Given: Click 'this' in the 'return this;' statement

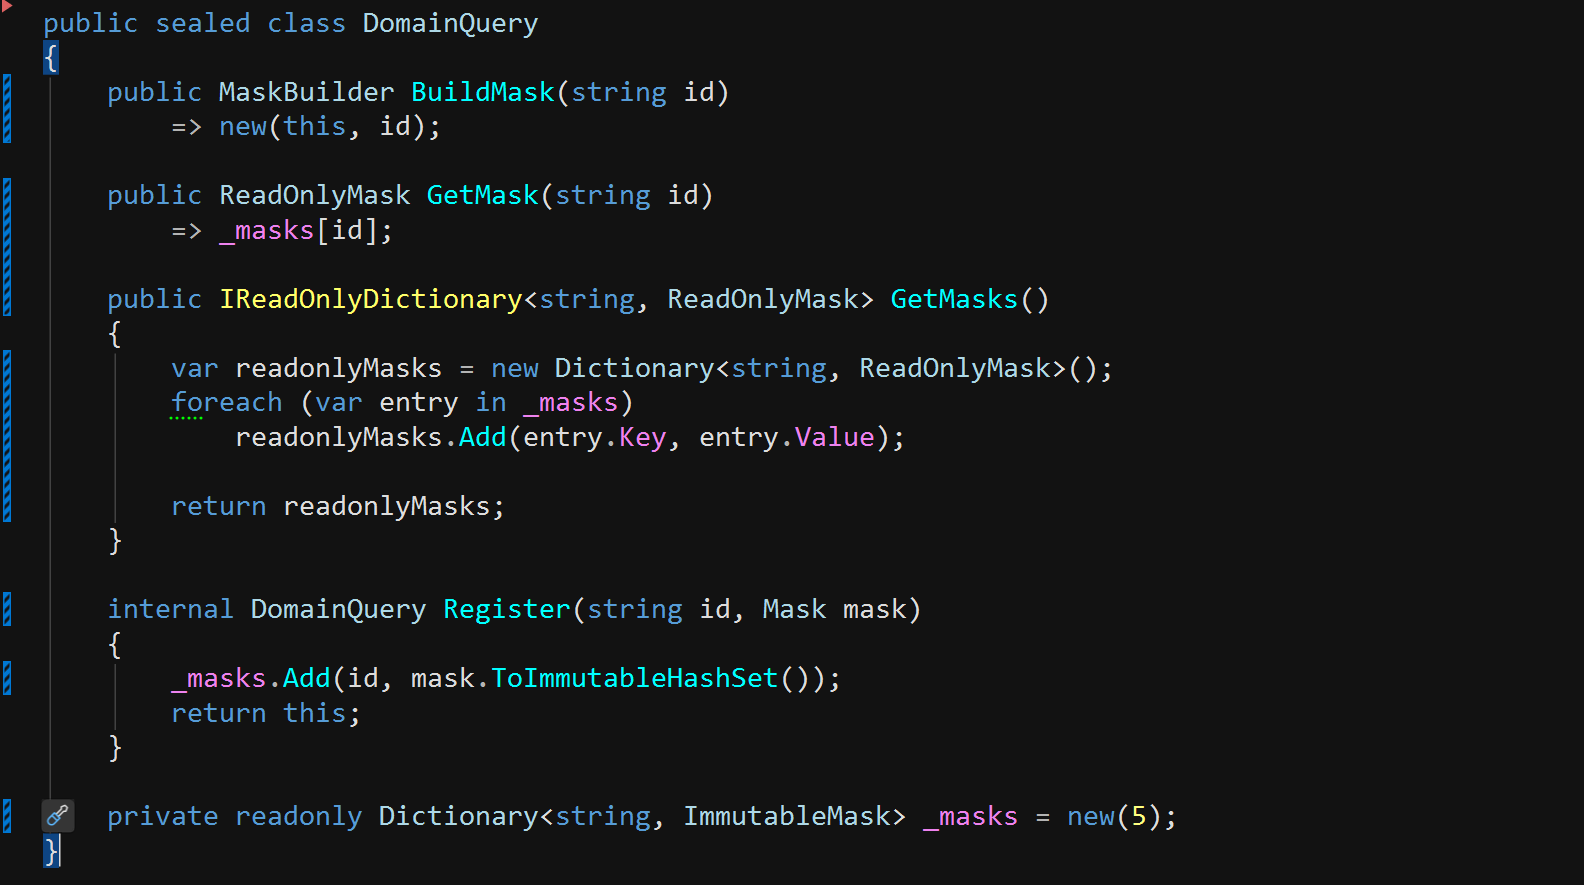Looking at the screenshot, I should [314, 713].
